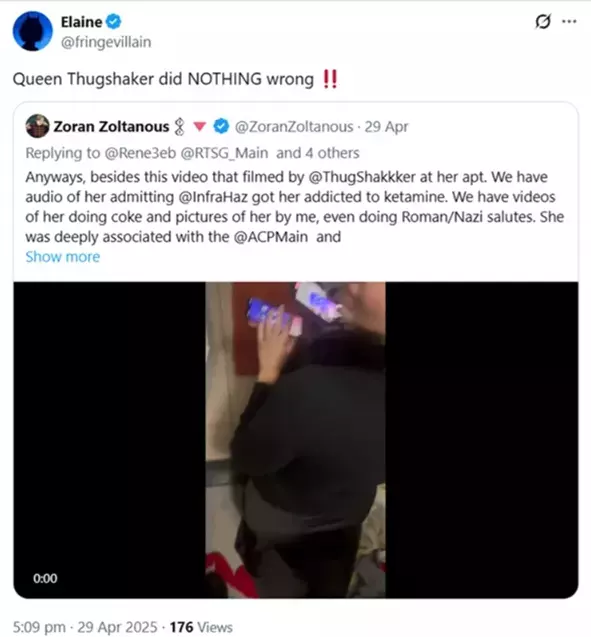591x637 pixels.
Task: Open the @Rene3eb reply mention
Action: [x=141, y=153]
